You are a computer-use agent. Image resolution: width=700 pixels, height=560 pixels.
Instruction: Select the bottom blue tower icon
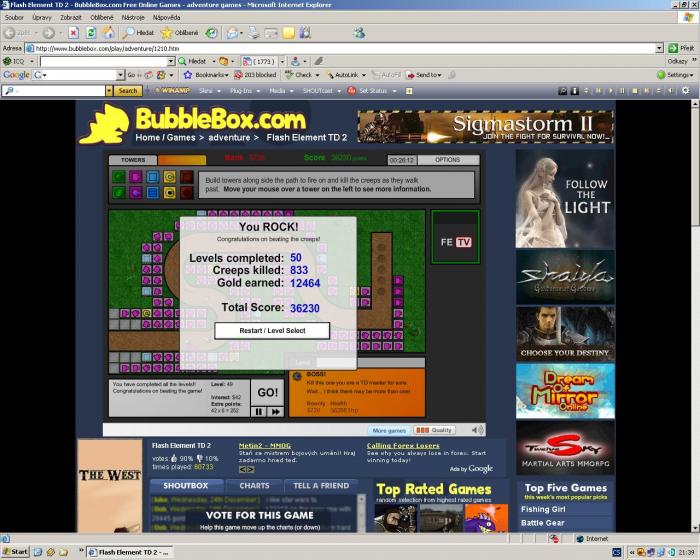coord(153,192)
